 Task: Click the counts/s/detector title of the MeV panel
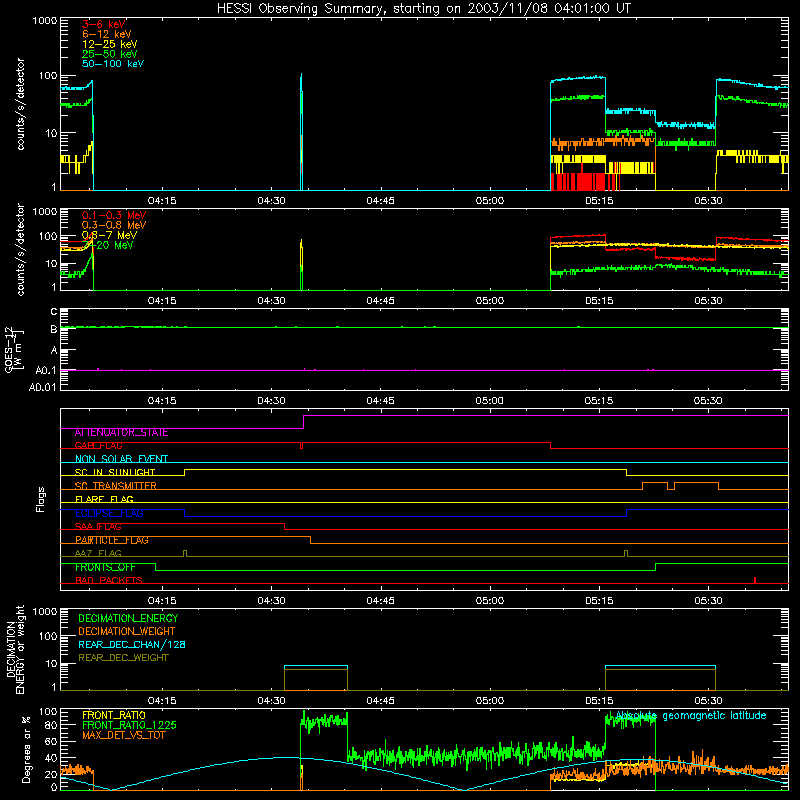point(20,250)
